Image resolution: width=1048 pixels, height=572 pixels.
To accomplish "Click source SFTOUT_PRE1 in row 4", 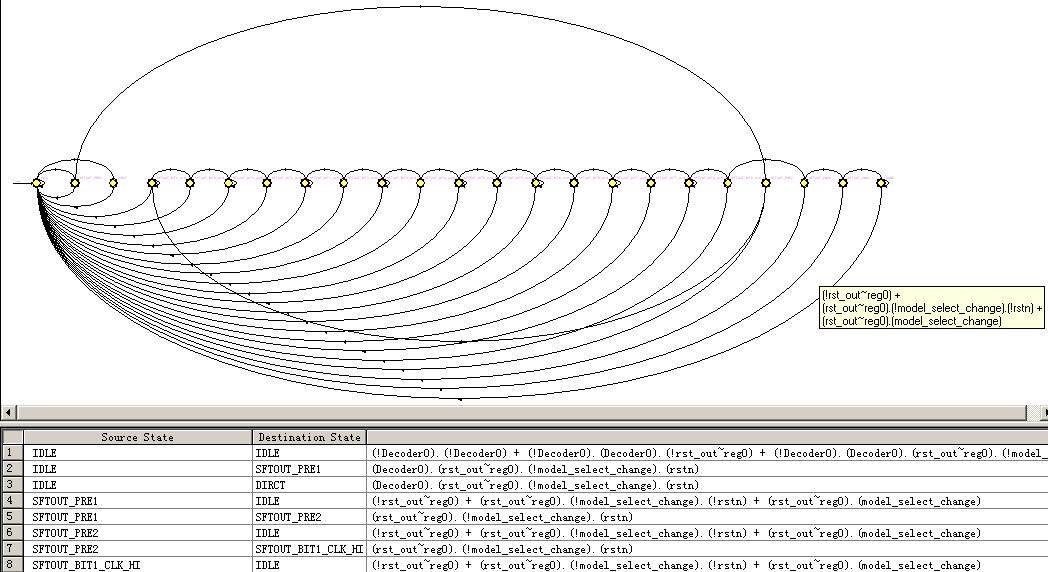I will point(138,501).
